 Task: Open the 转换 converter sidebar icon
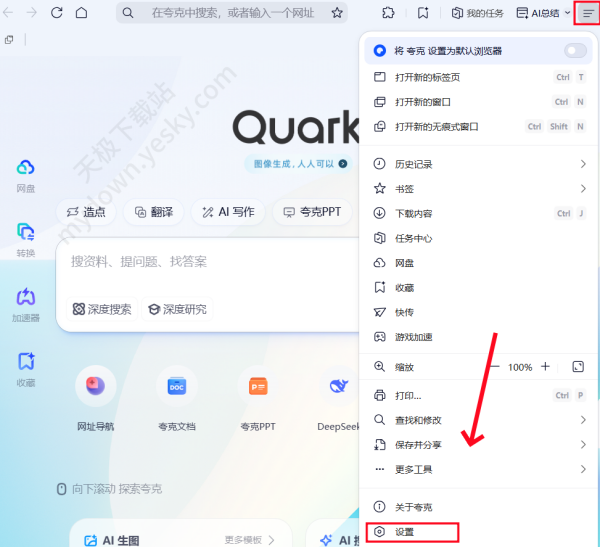tap(26, 232)
